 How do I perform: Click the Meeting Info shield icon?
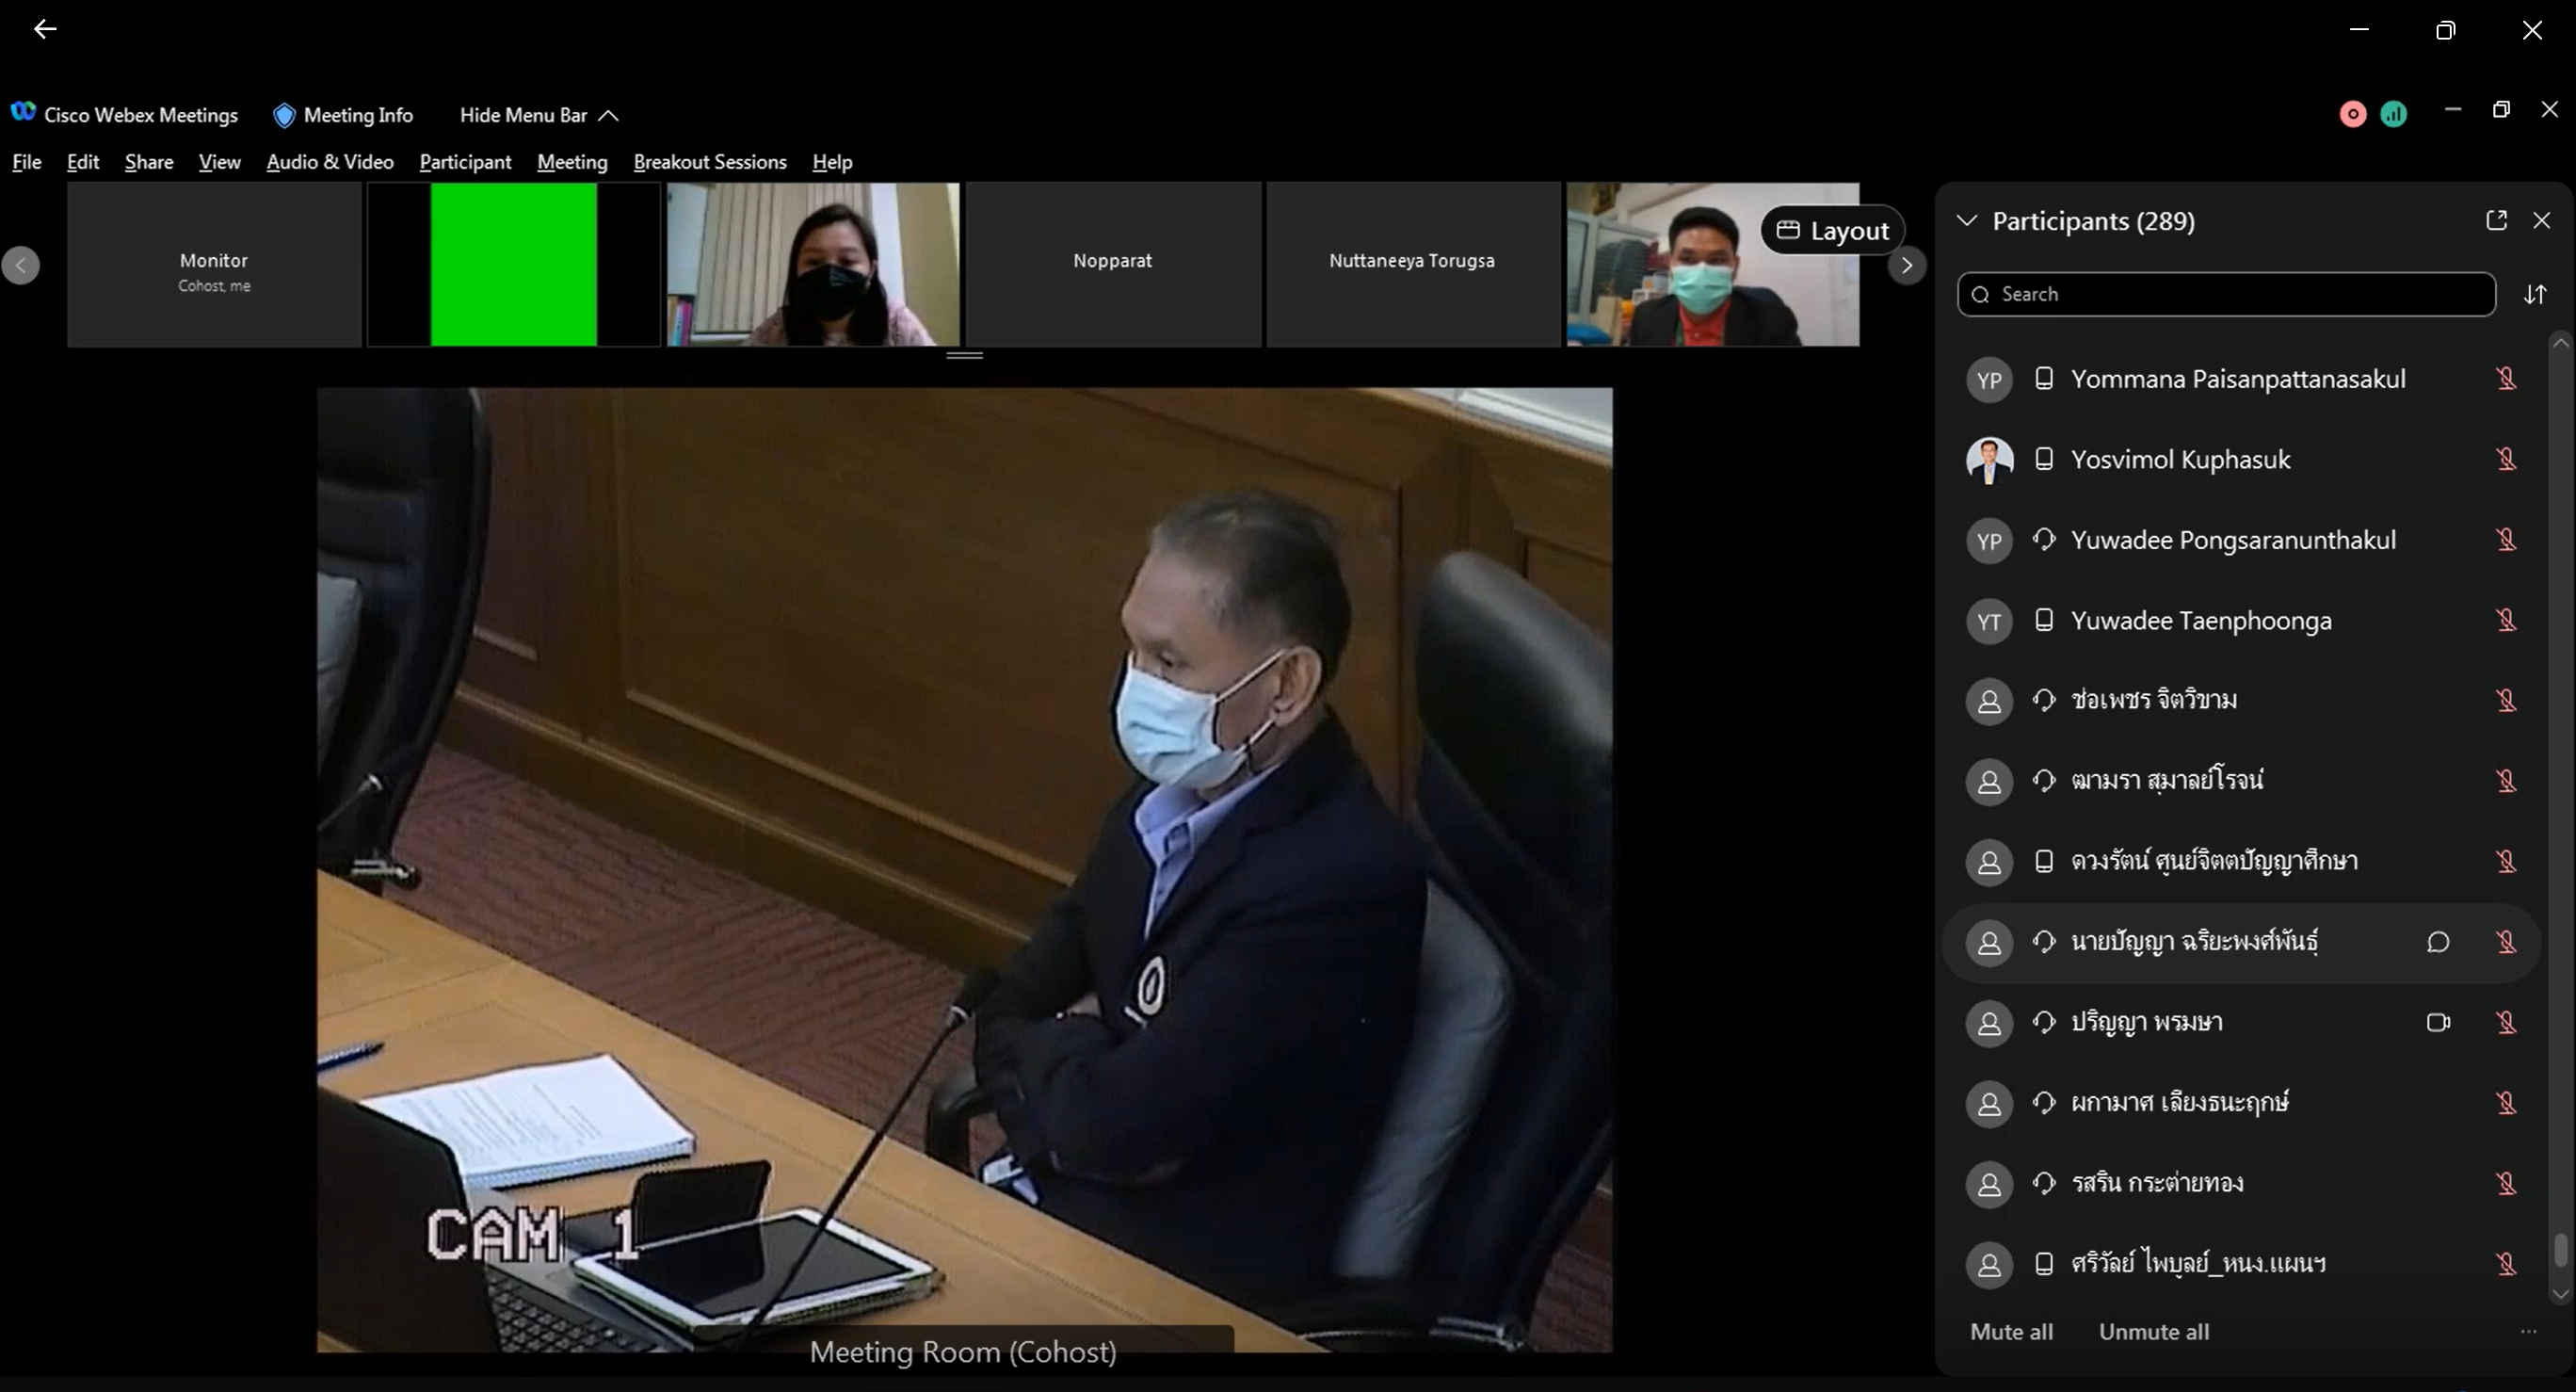tap(284, 116)
